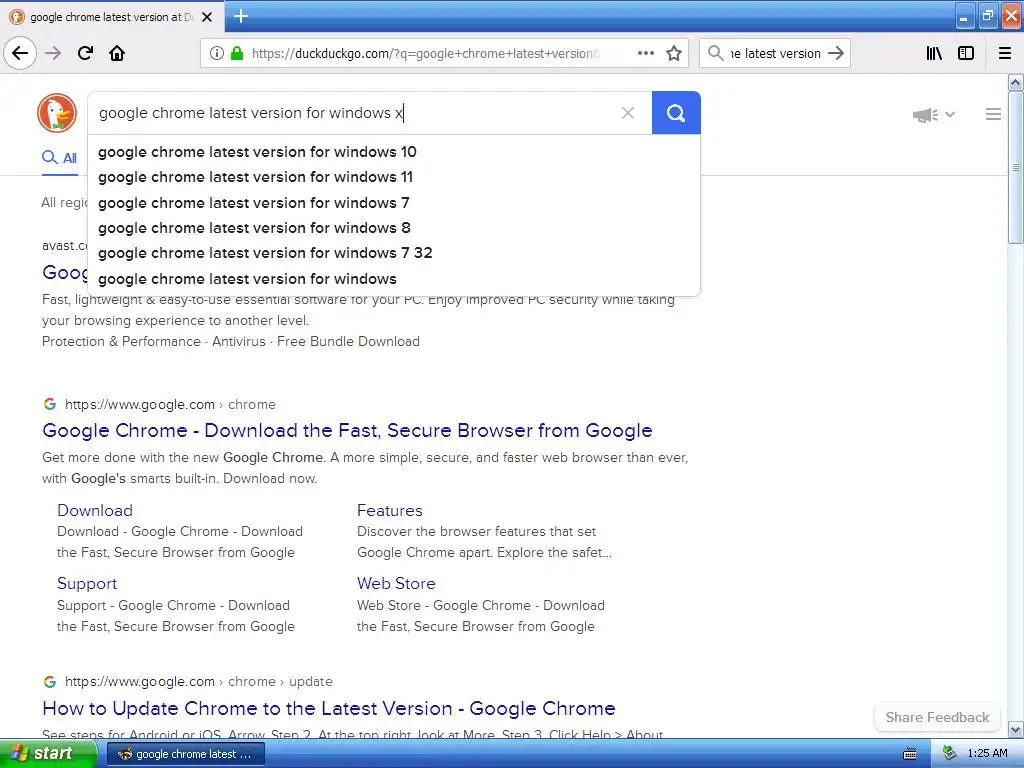Viewport: 1024px width, 768px height.
Task: Run search with blue magnifier button
Action: click(x=676, y=113)
